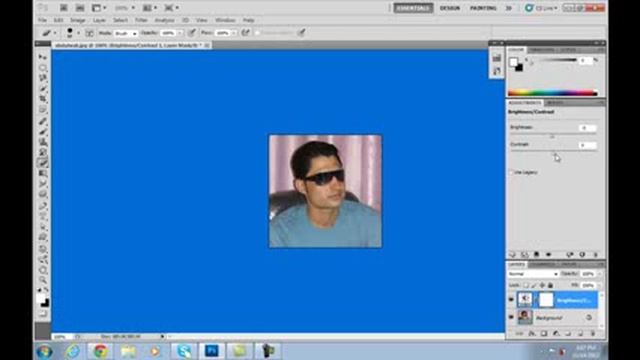Enable airbrush mode icon in options bar
The height and width of the screenshot is (360, 640).
pos(245,33)
